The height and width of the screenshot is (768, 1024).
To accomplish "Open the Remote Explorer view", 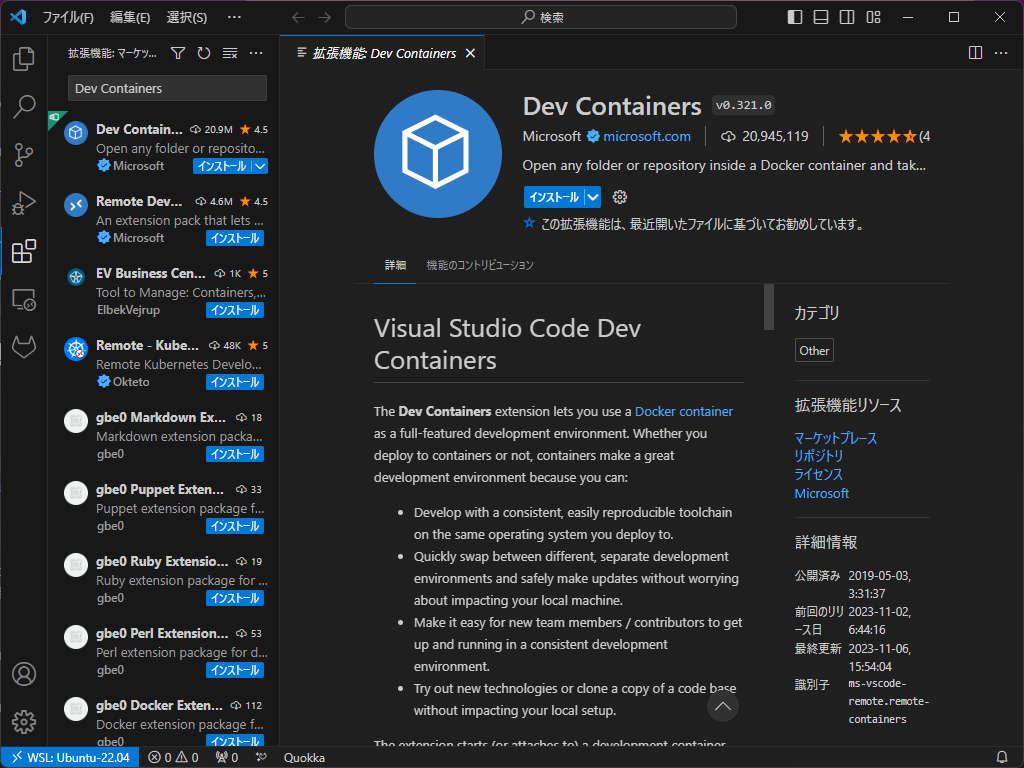I will point(24,300).
